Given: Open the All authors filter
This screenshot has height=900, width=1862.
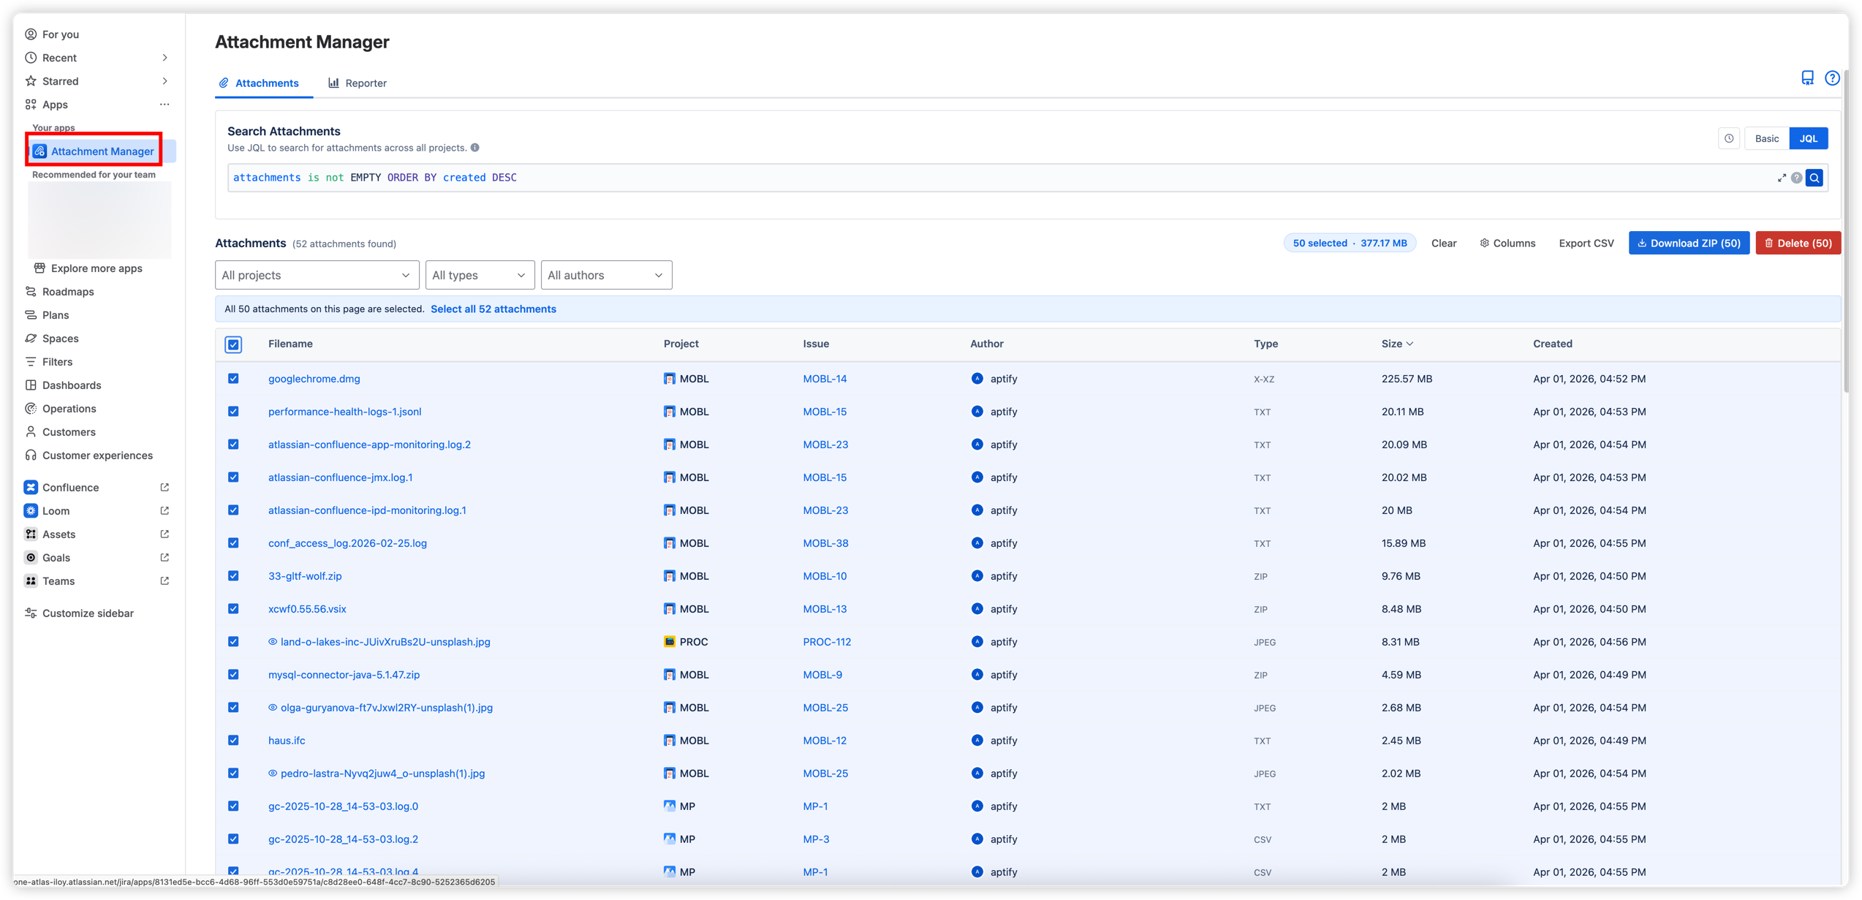Looking at the screenshot, I should click(x=606, y=275).
